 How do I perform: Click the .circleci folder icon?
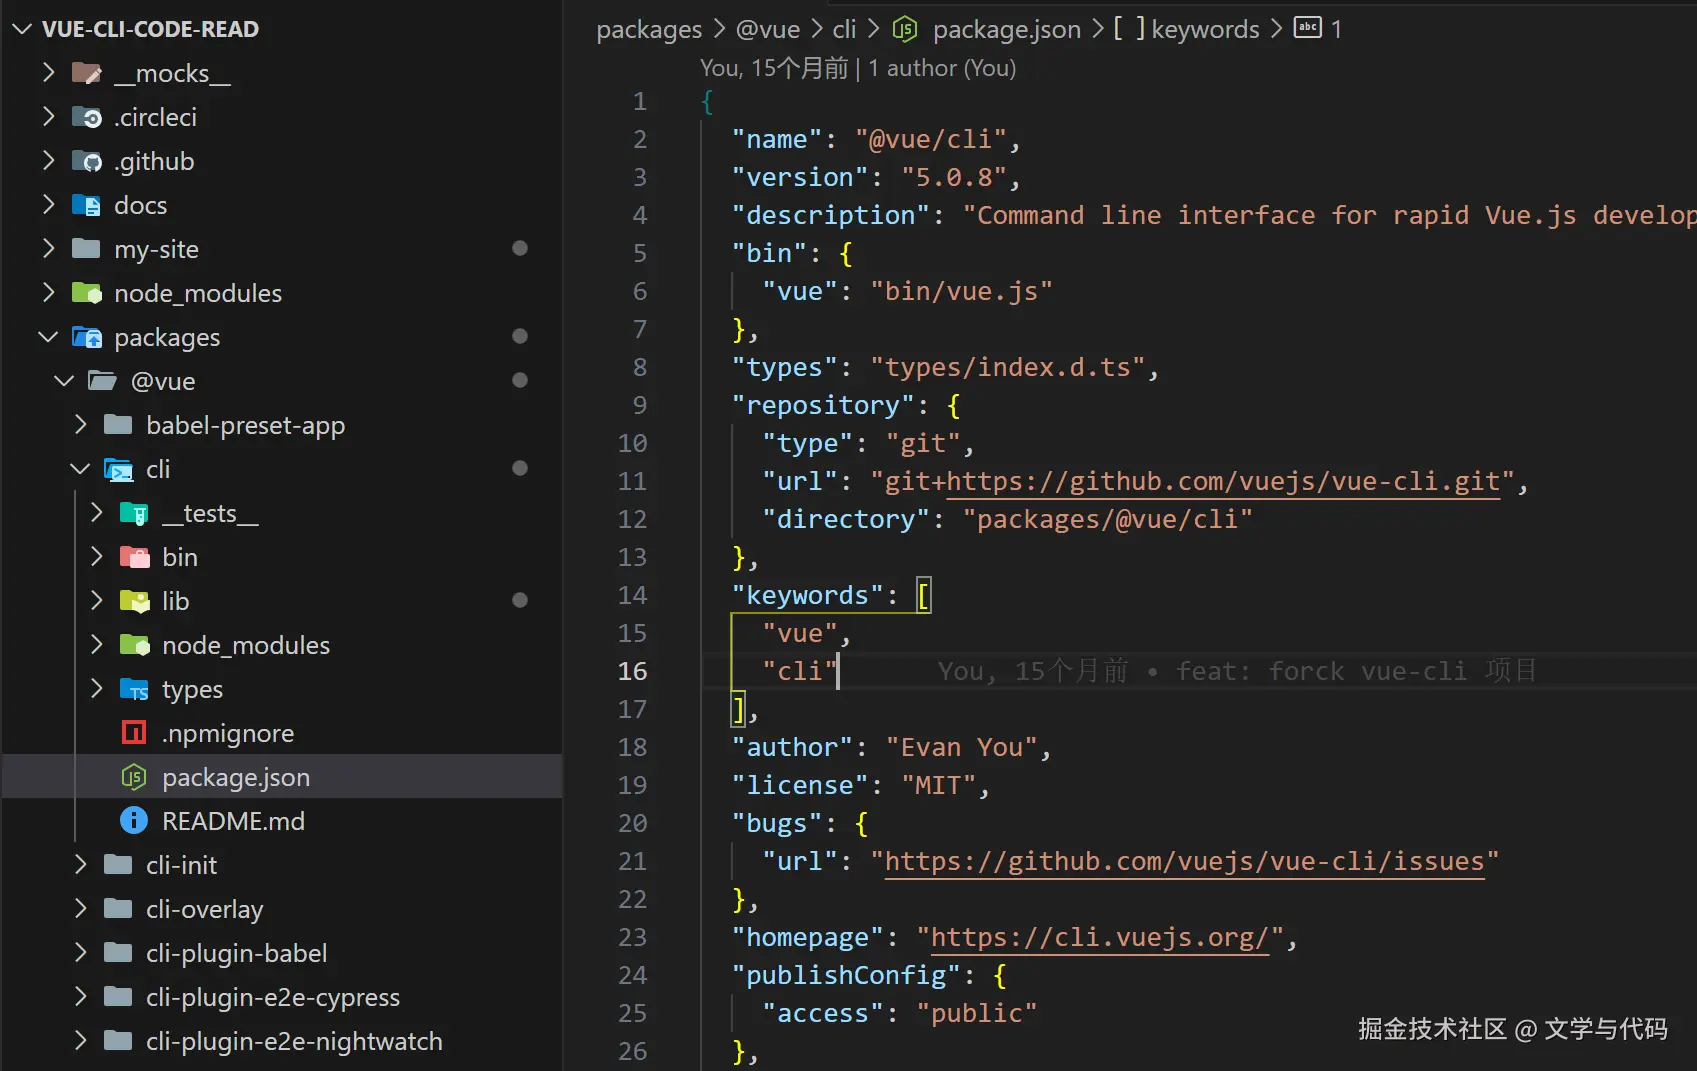coord(87,117)
